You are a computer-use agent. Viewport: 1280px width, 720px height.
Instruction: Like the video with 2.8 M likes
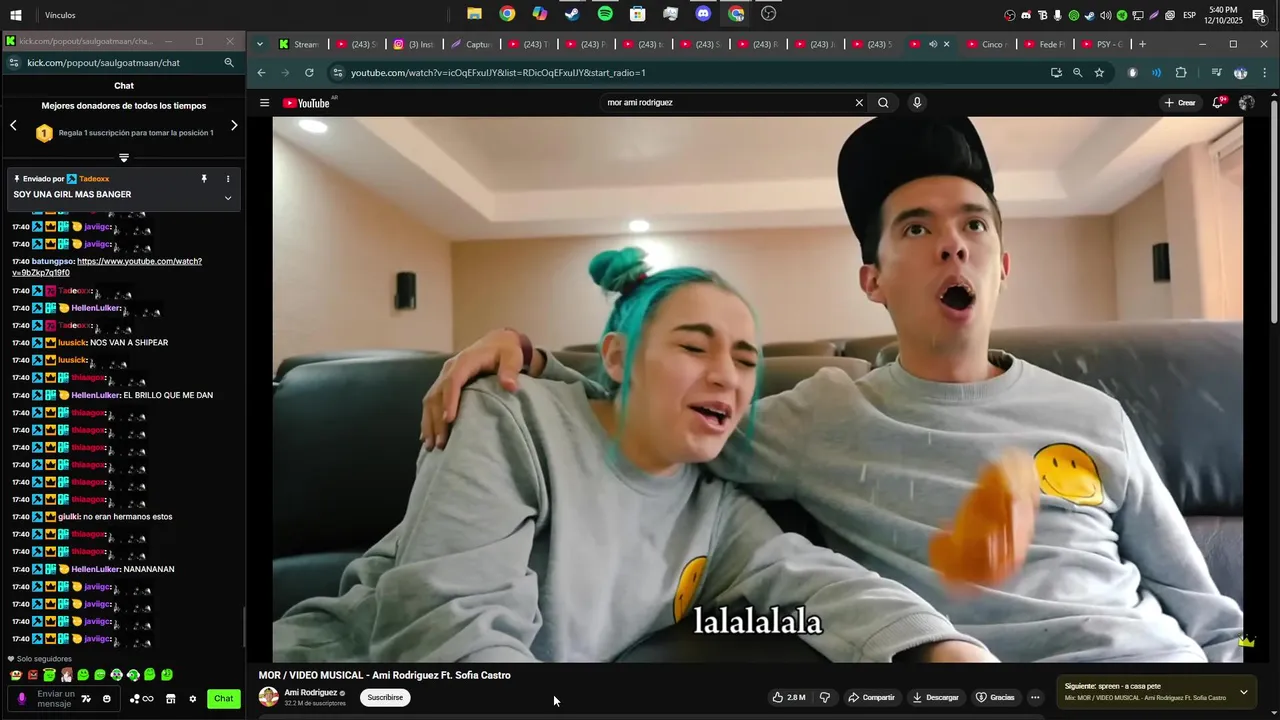point(789,697)
